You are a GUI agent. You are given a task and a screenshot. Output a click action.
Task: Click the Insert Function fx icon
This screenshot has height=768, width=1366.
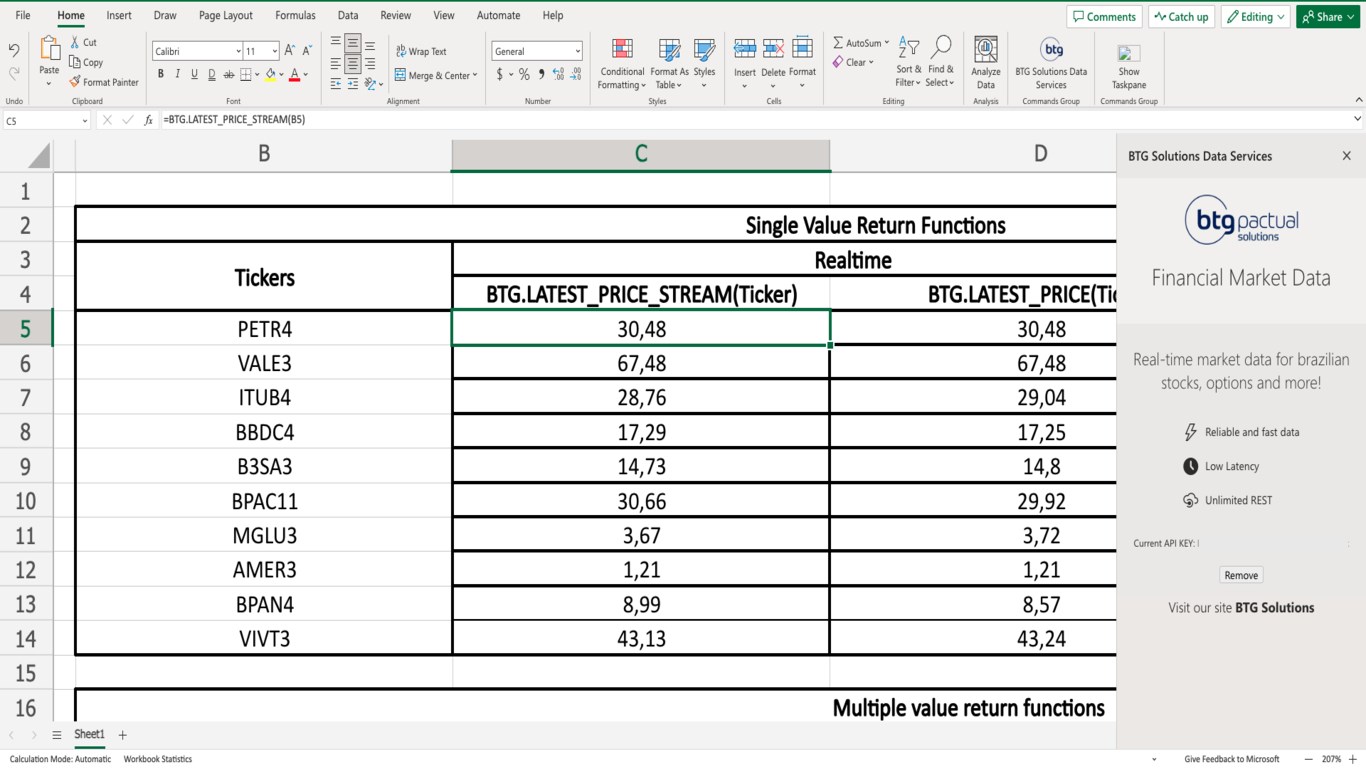(148, 120)
